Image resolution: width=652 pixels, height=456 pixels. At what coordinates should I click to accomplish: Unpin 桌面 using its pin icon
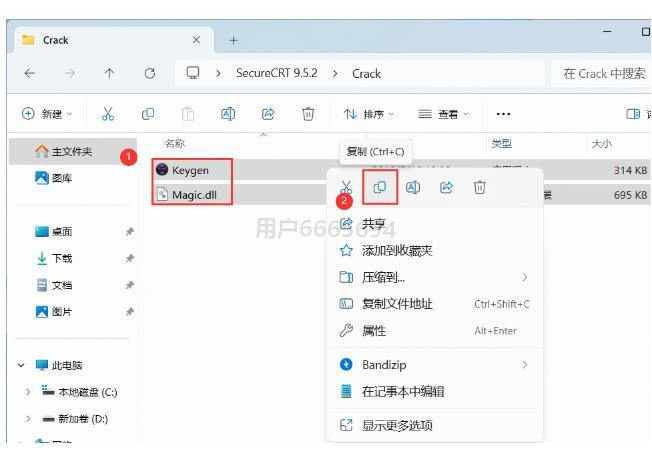click(x=129, y=232)
